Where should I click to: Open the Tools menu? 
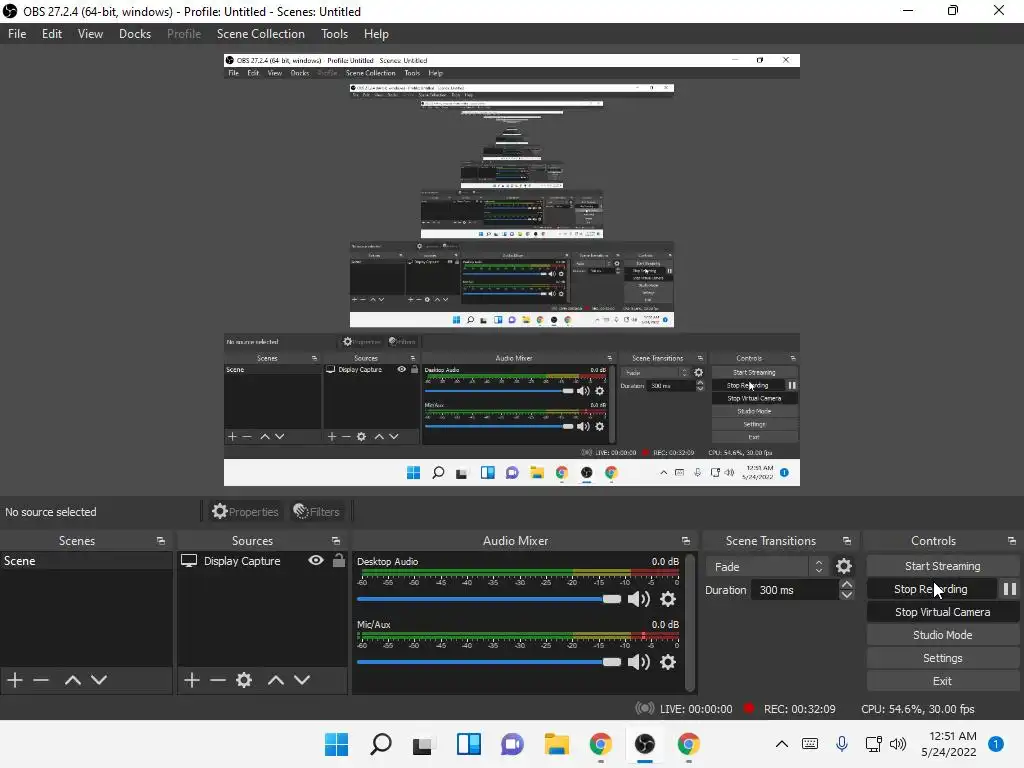pos(334,34)
